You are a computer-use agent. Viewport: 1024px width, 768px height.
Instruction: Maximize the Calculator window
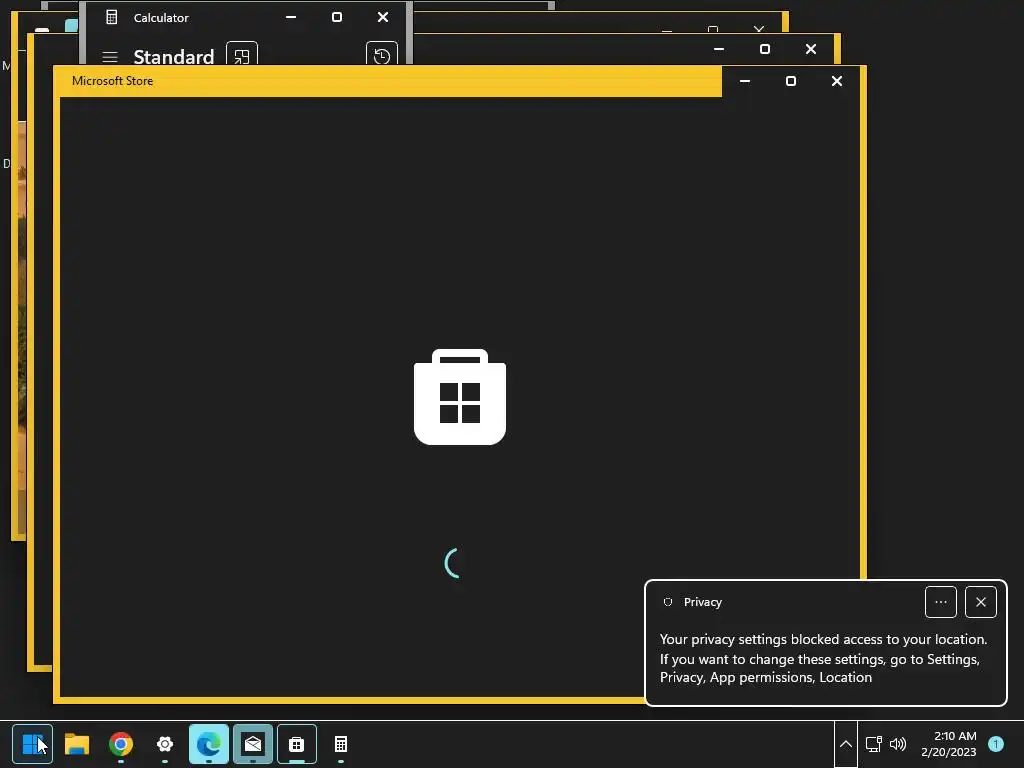click(x=337, y=17)
